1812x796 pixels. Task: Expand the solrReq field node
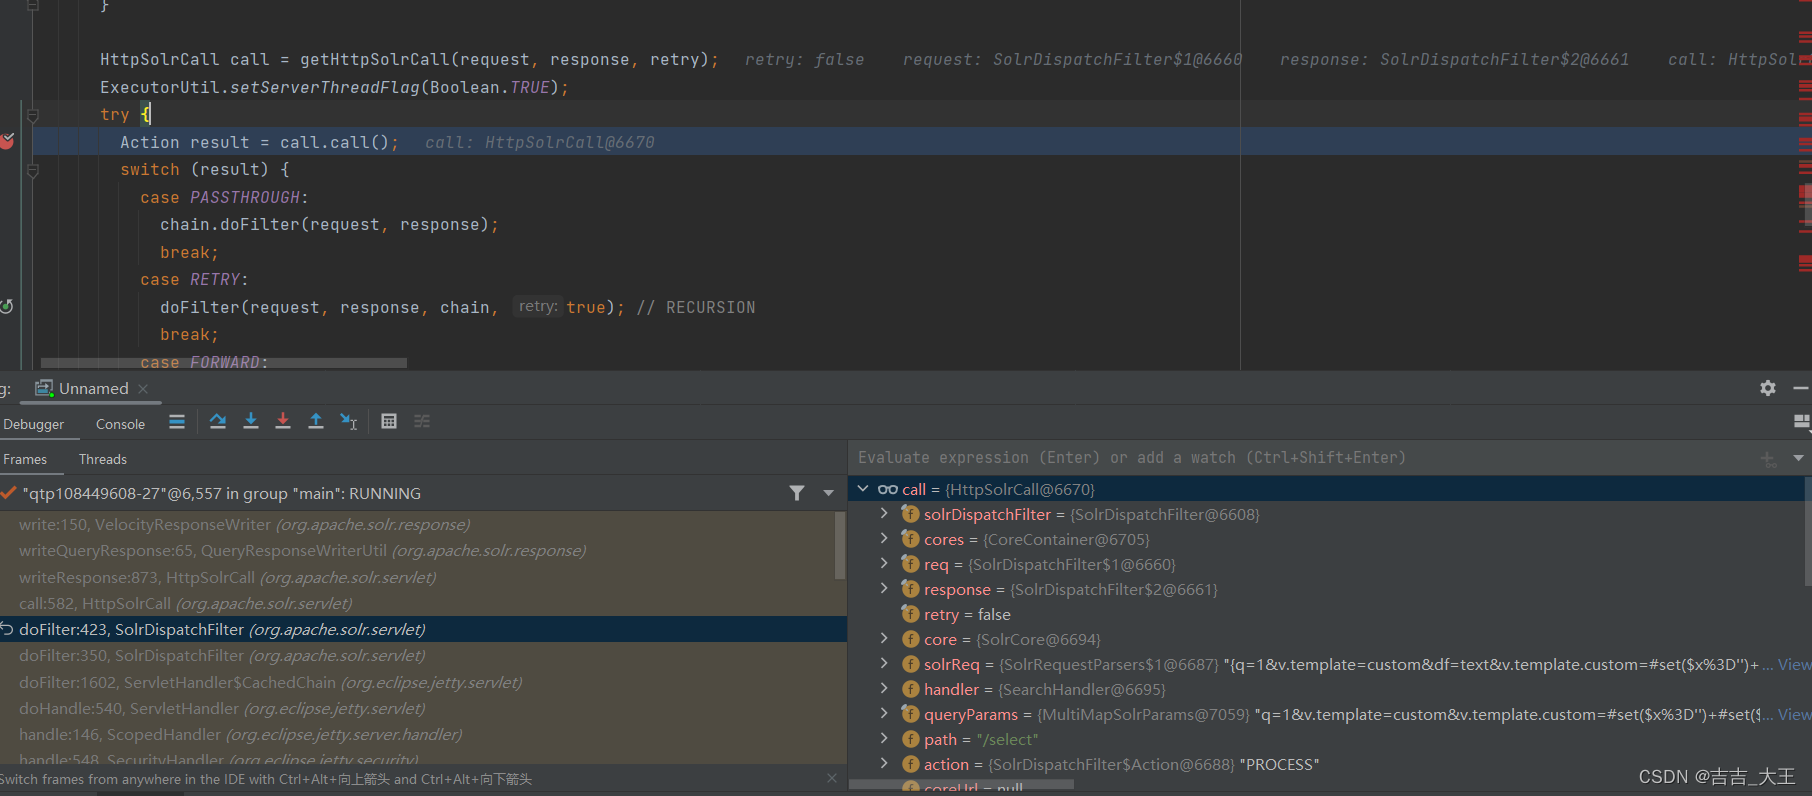pos(884,664)
